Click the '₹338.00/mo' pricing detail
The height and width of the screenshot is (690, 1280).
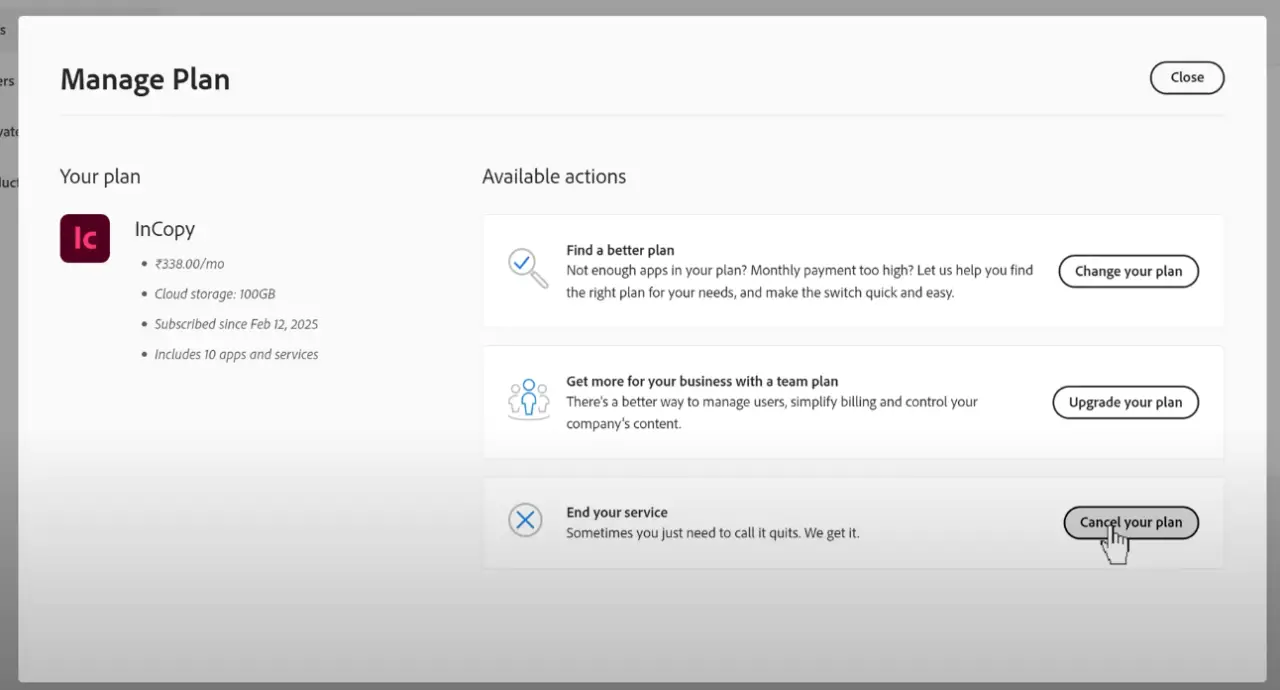coord(189,263)
